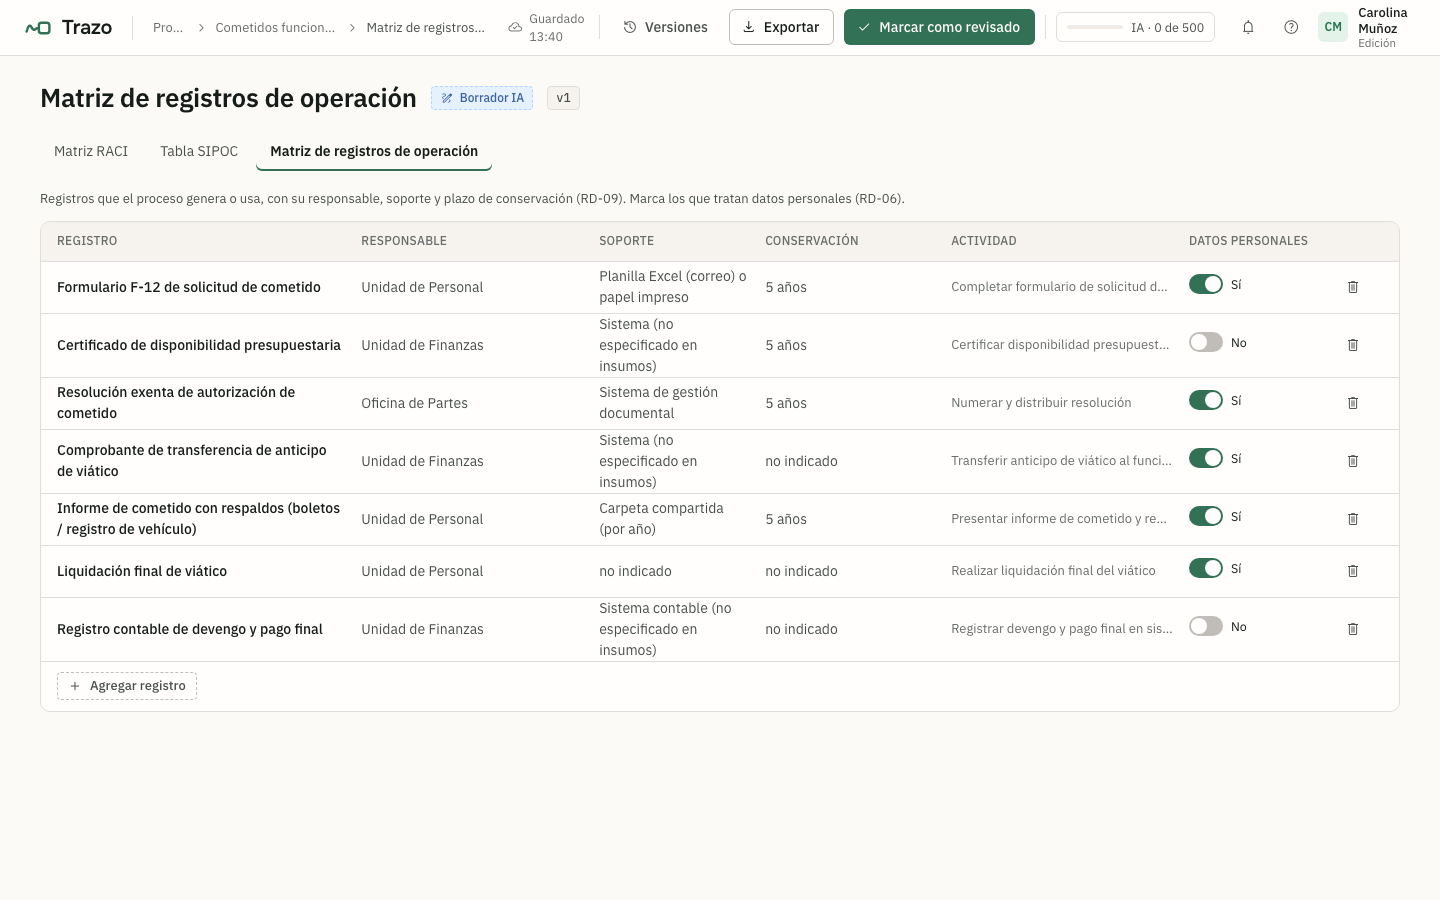Viewport: 1440px width, 900px height.
Task: Click the IA usage progress bar
Action: click(1095, 27)
